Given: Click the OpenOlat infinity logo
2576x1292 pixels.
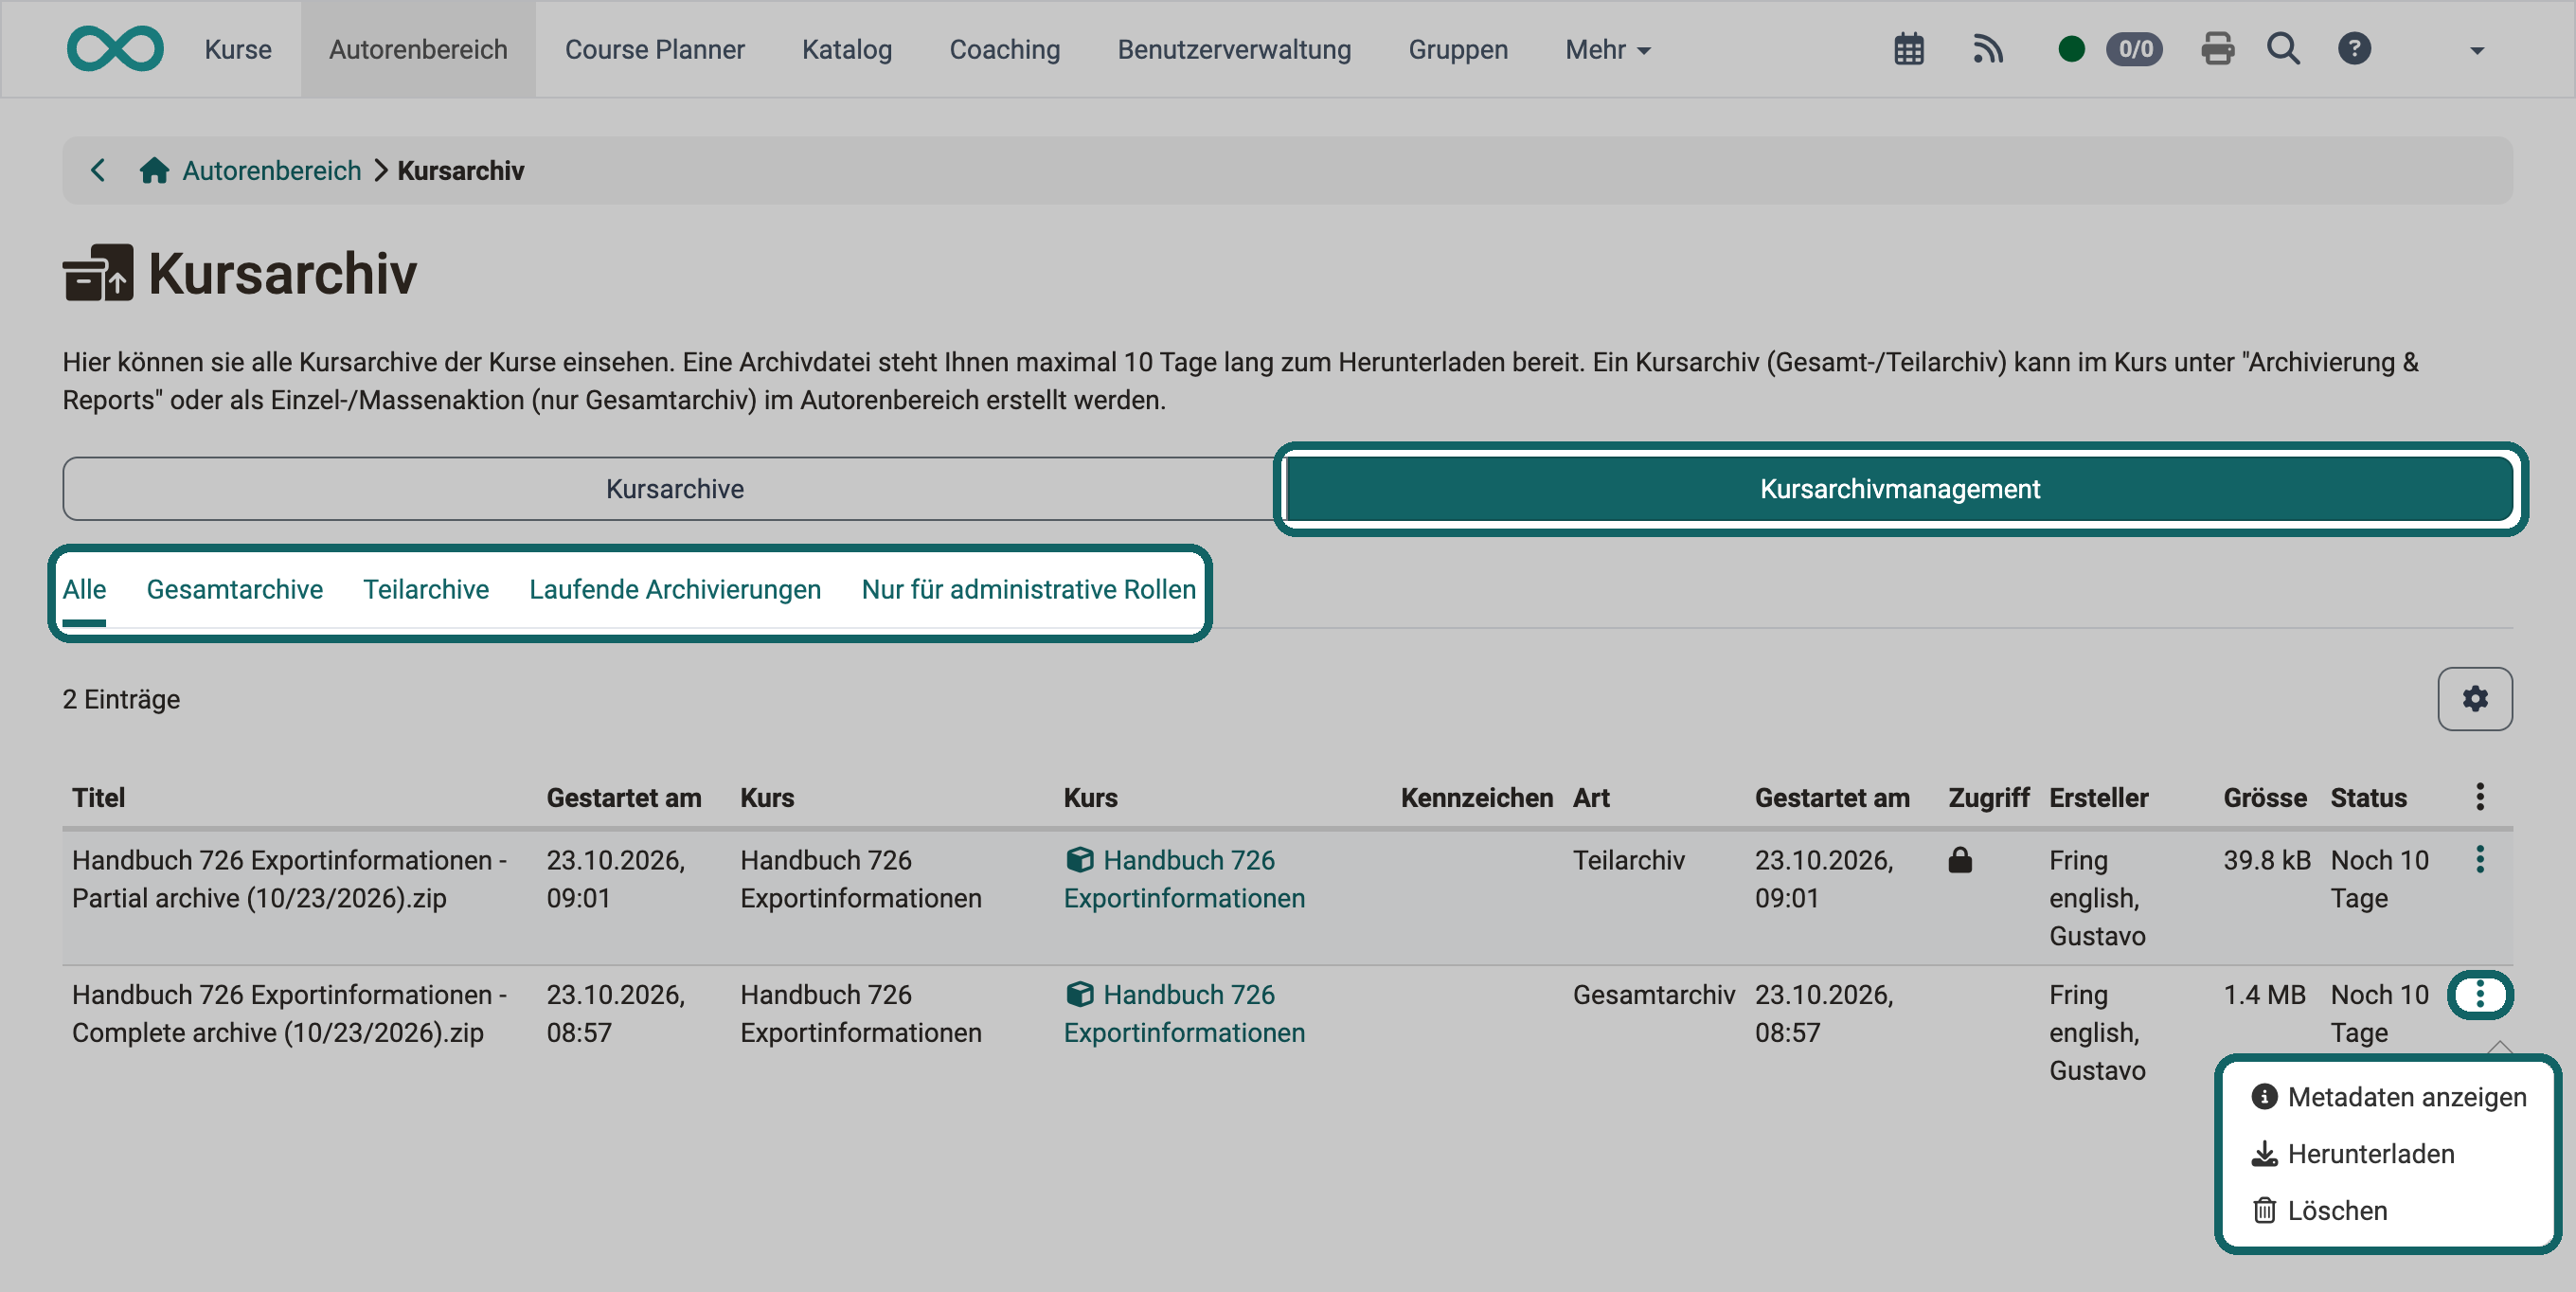Looking at the screenshot, I should click(115, 49).
